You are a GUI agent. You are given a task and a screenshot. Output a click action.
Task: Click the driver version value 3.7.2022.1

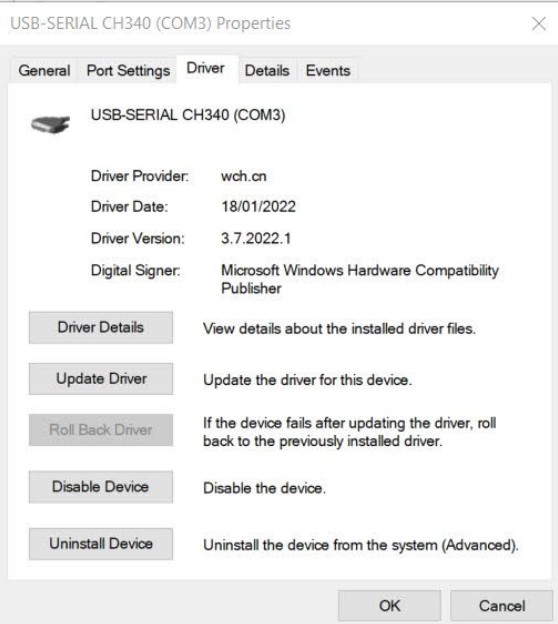click(256, 239)
